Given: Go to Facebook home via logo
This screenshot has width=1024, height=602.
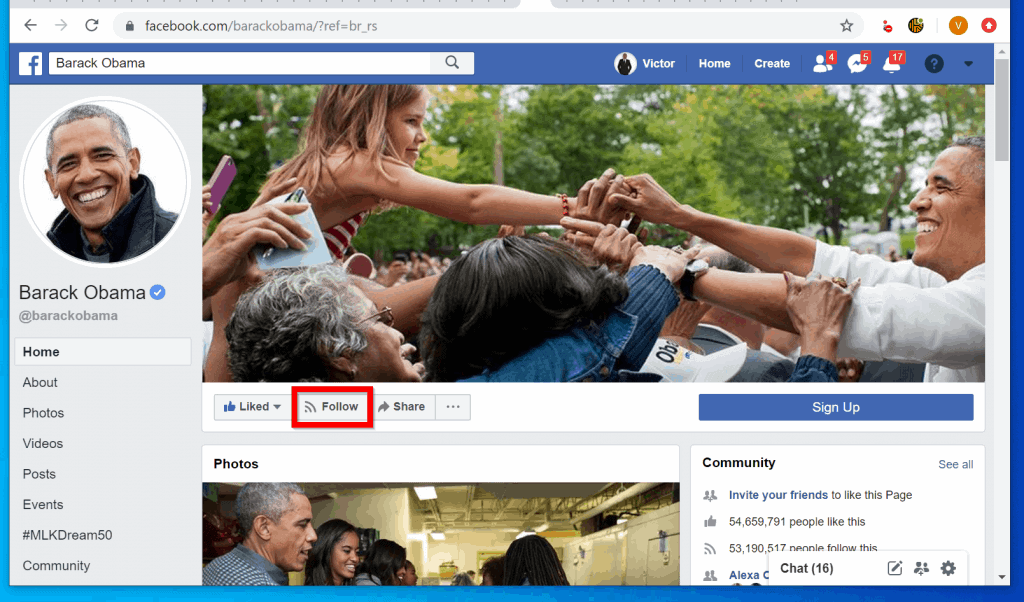Looking at the screenshot, I should point(30,63).
